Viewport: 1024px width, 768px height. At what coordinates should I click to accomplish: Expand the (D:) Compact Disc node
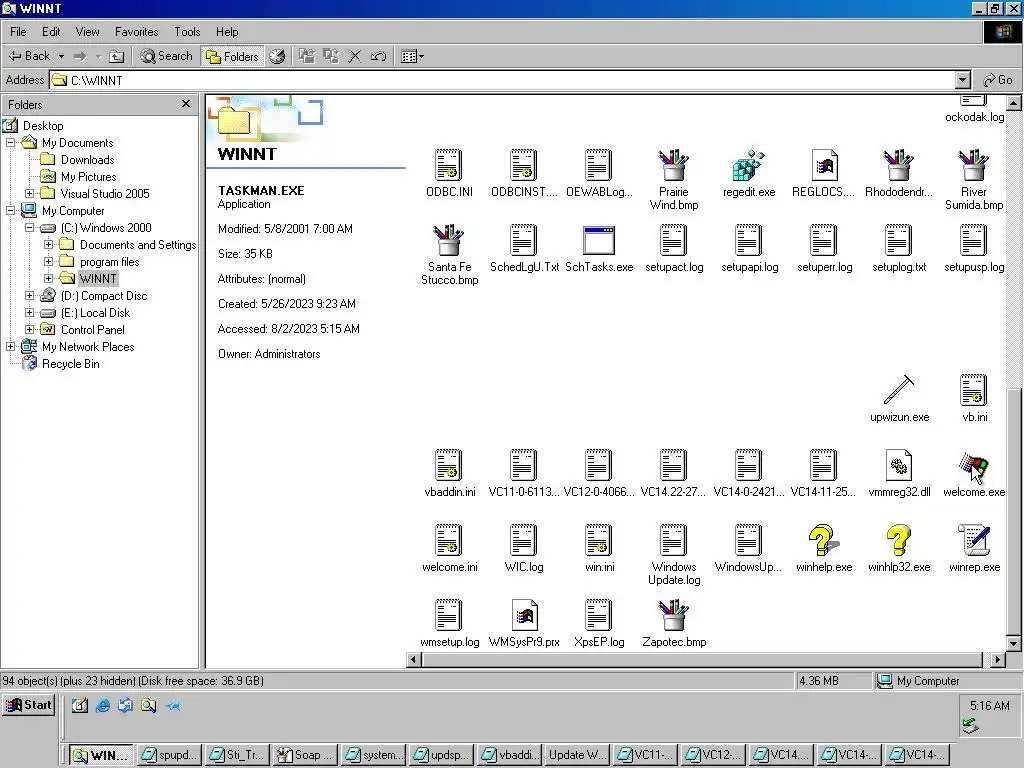point(29,295)
